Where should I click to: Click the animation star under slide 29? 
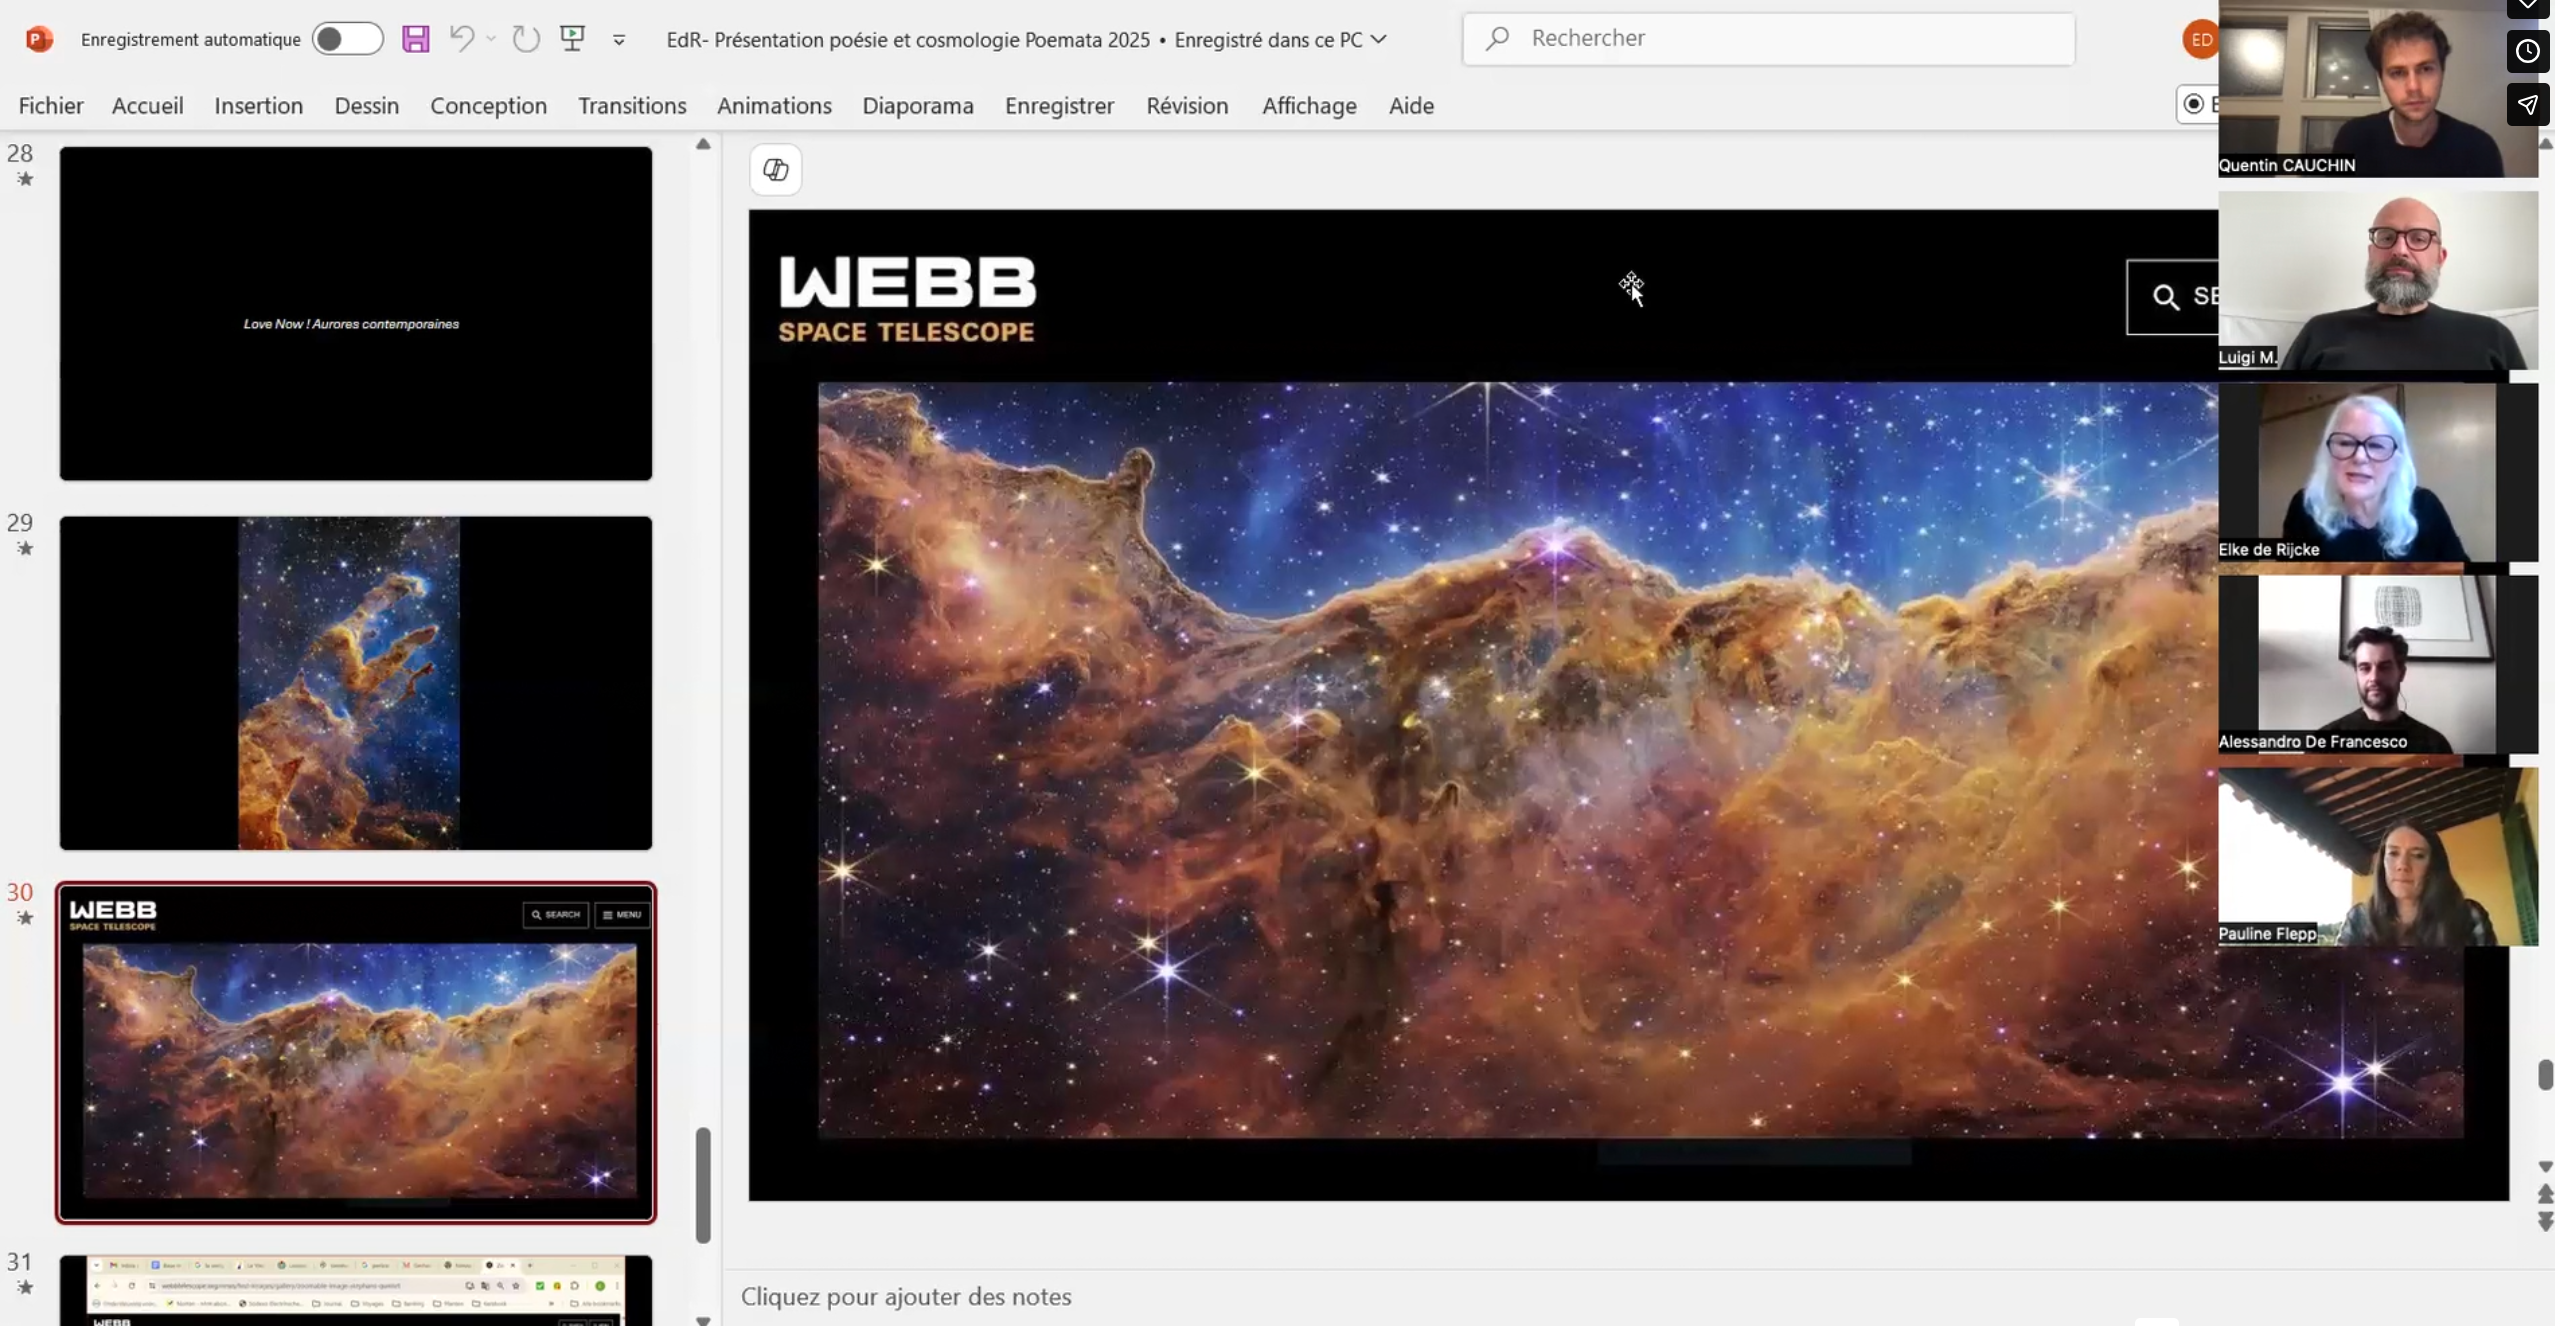pyautogui.click(x=25, y=548)
